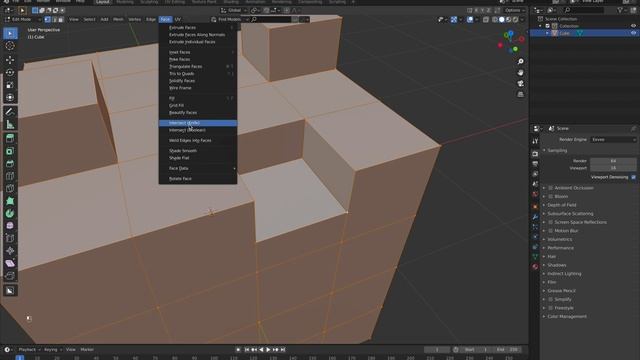The width and height of the screenshot is (640, 360).
Task: Select the Bevel tool
Action: pos(10,163)
